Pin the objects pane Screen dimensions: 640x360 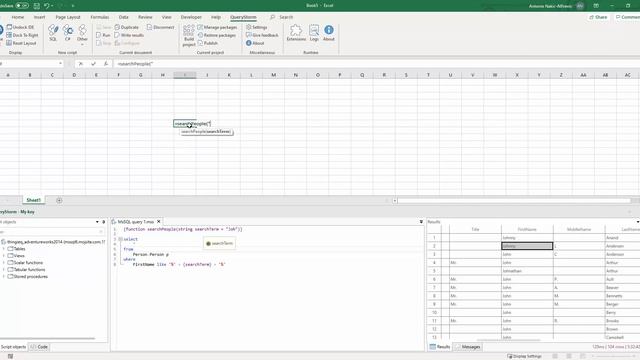(x=103, y=222)
